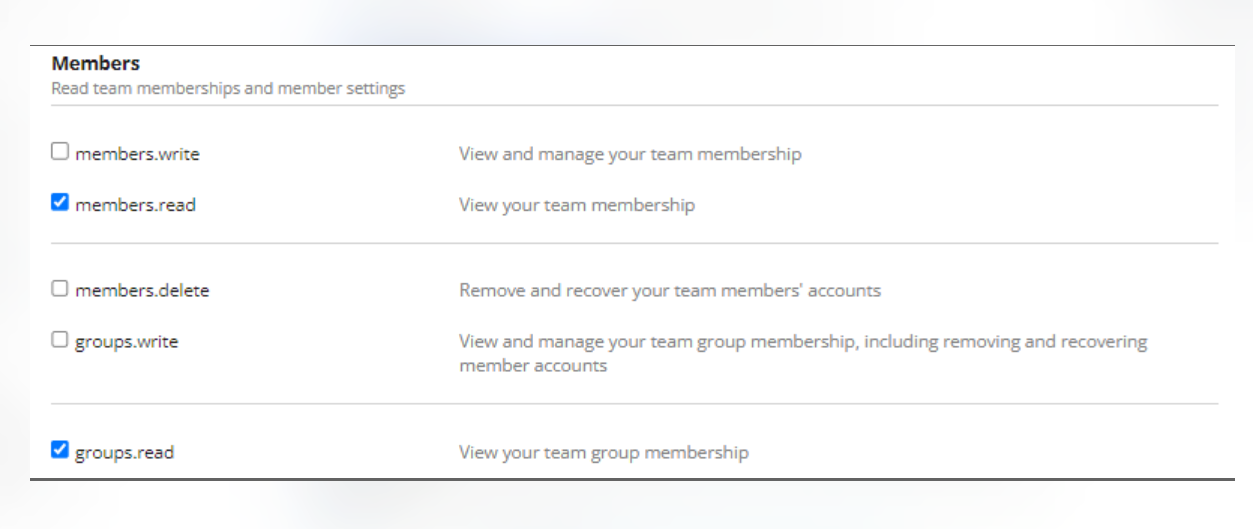Click the groups.read scope label
This screenshot has width=1253, height=529.
(x=124, y=452)
